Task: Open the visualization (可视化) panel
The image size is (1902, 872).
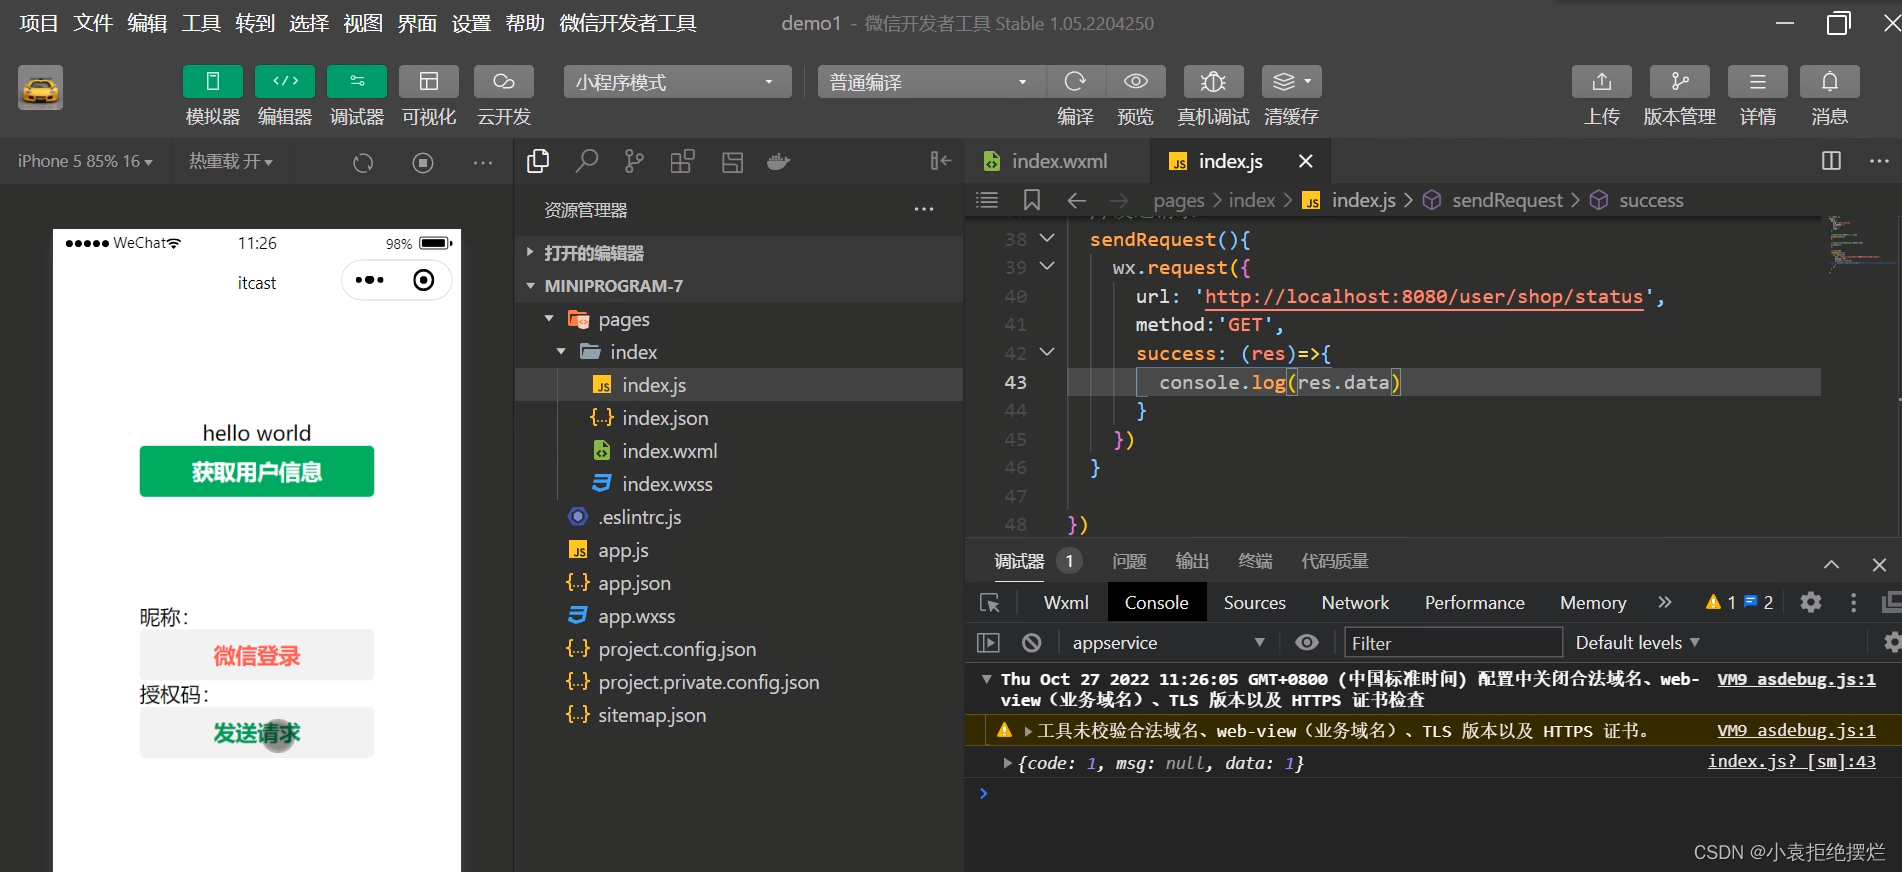Action: pos(429,82)
